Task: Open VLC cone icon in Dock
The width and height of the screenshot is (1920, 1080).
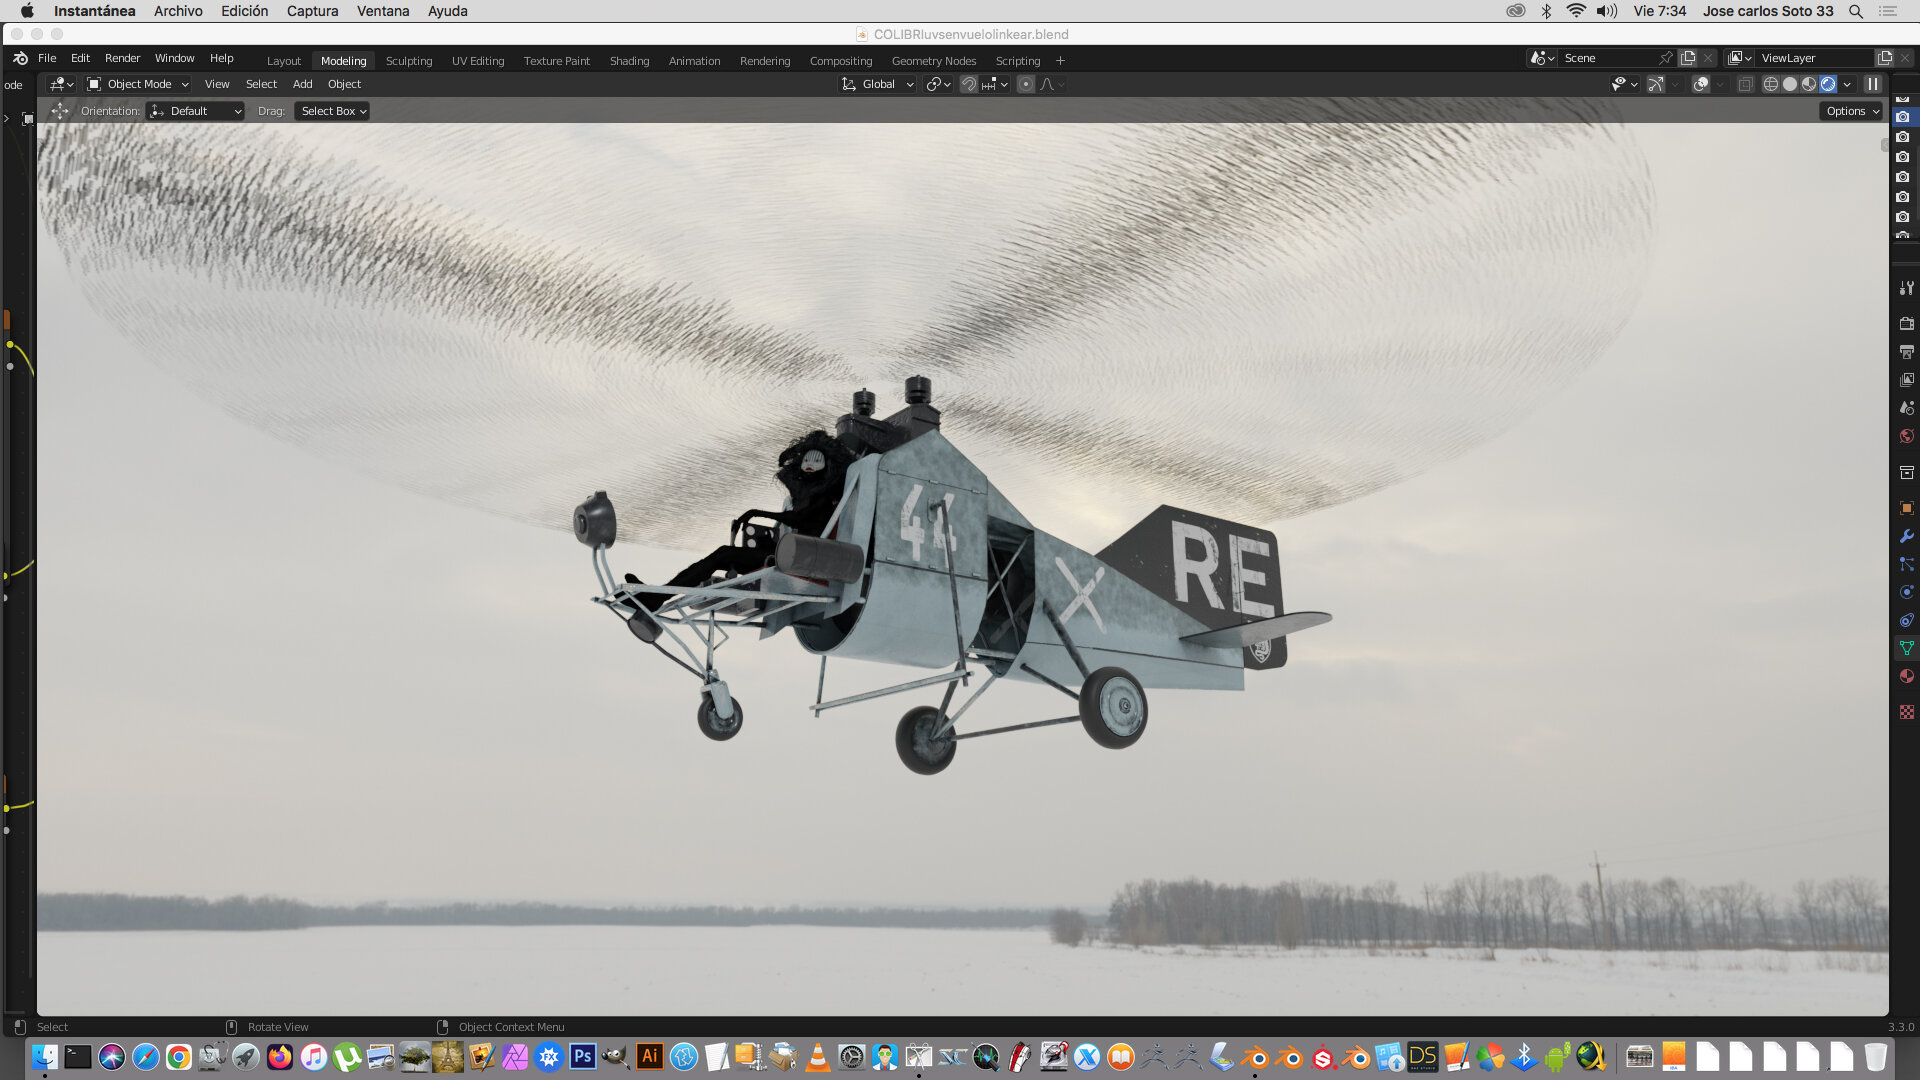Action: [x=817, y=1056]
